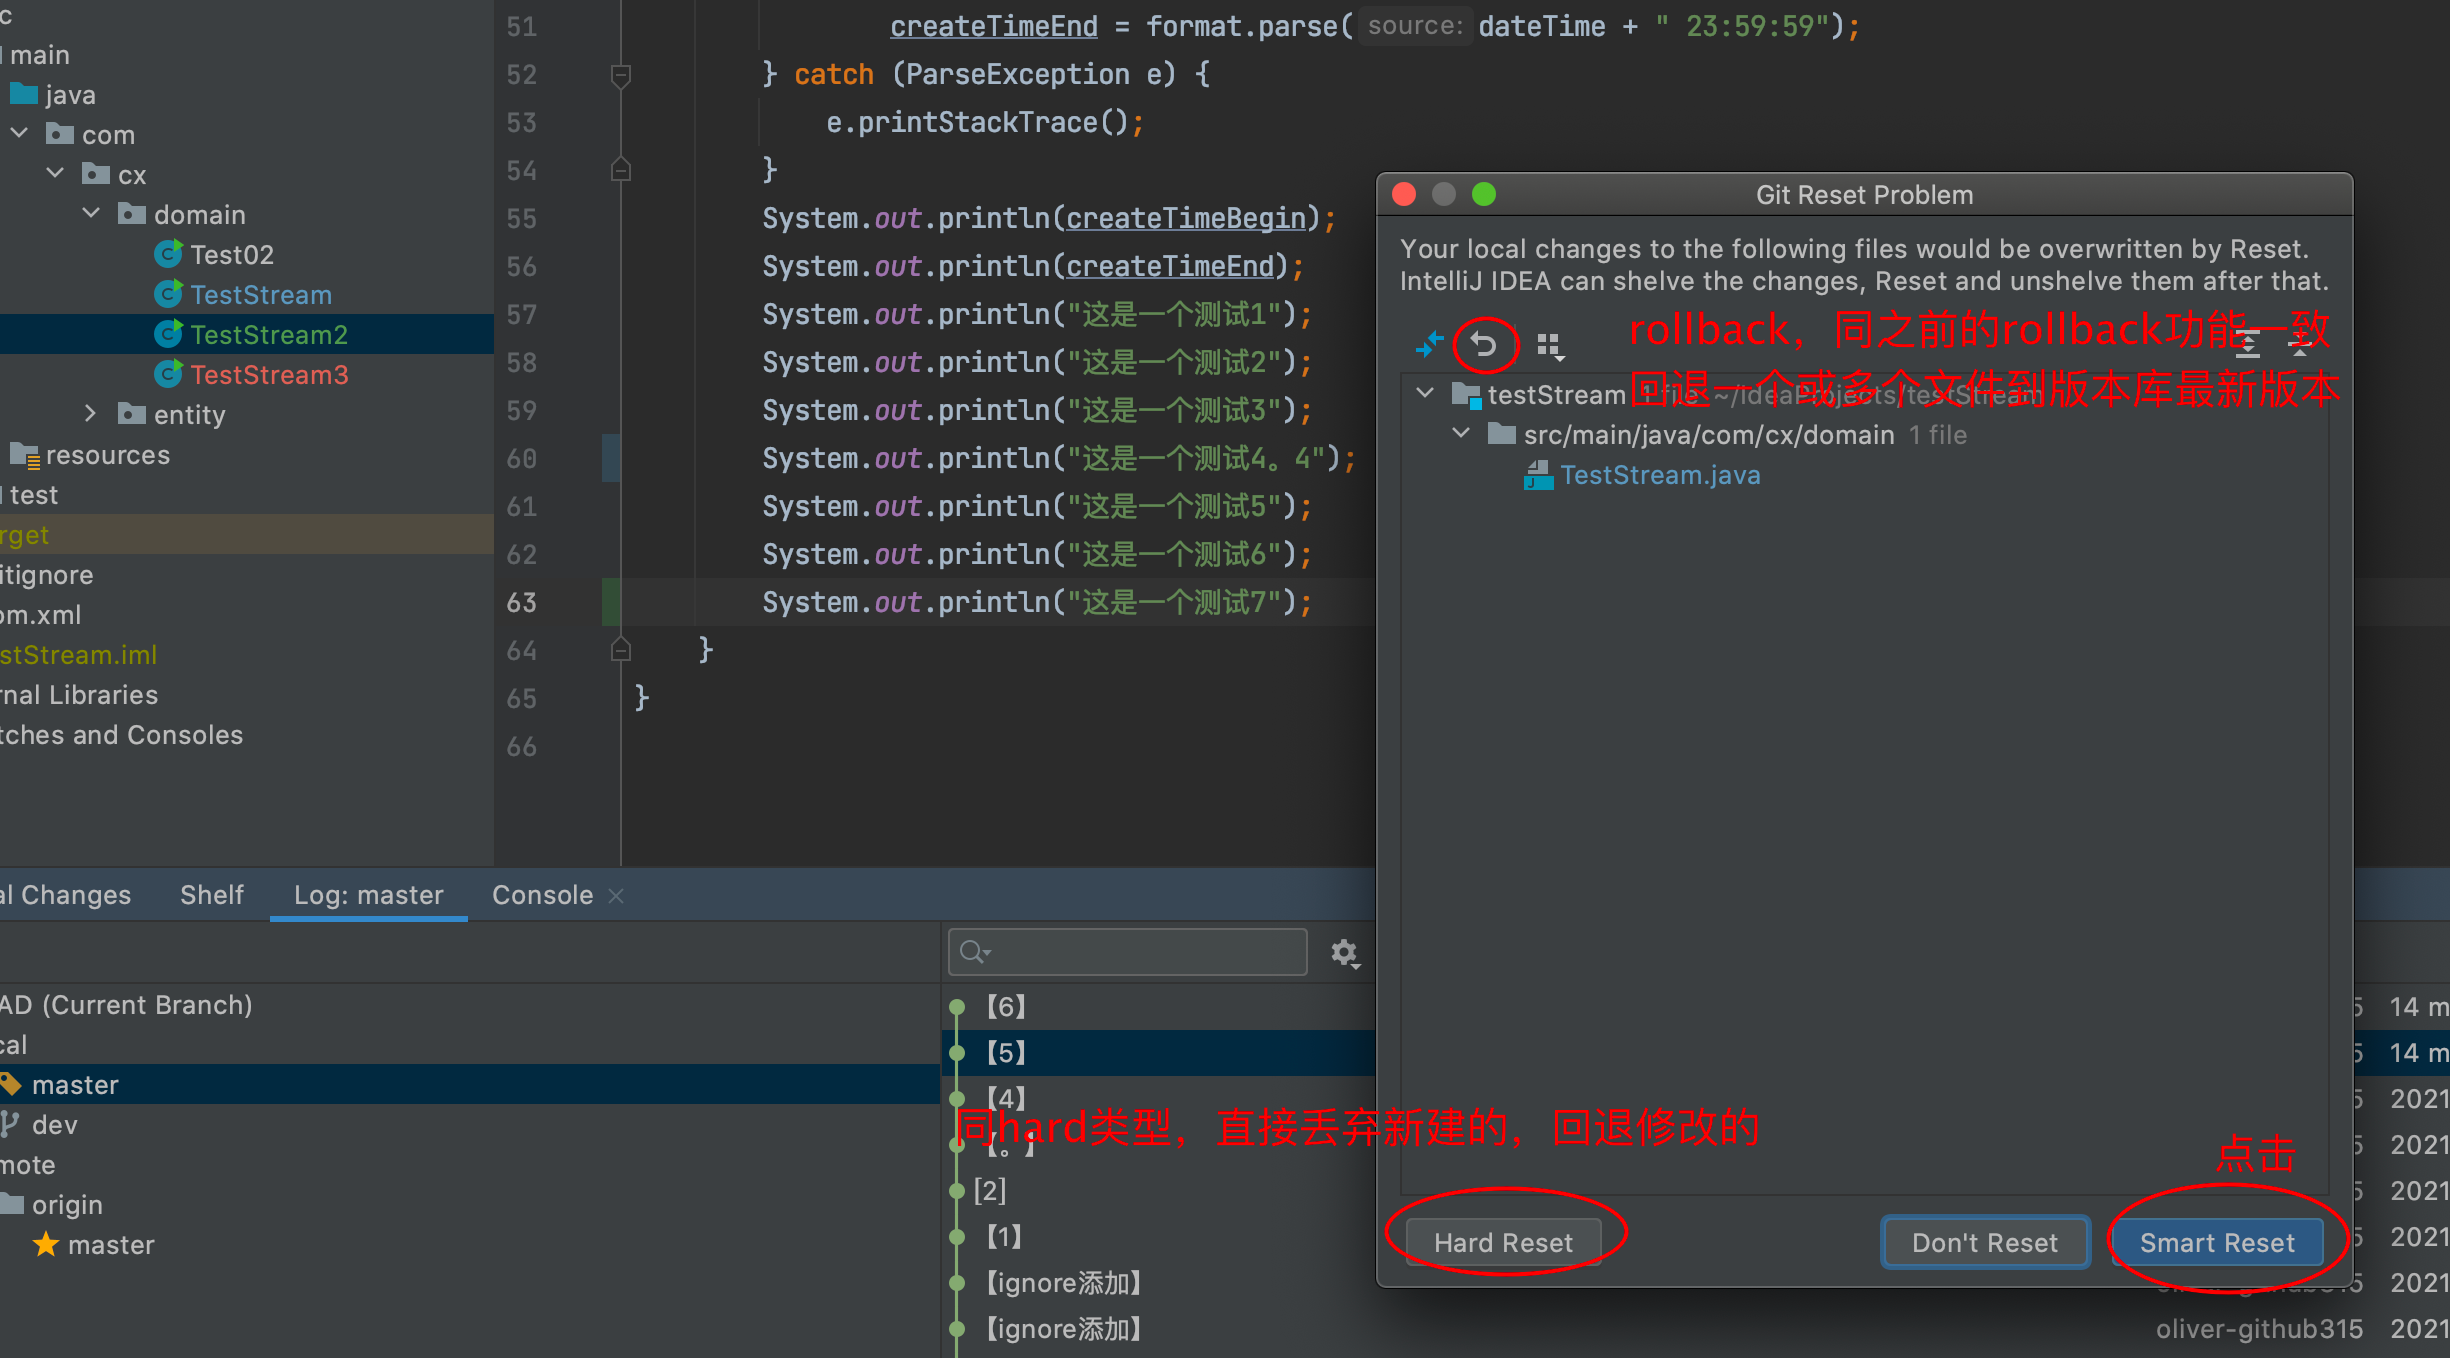Viewport: 2450px width, 1358px height.
Task: Collapse the domain package in project tree
Action: (x=92, y=214)
